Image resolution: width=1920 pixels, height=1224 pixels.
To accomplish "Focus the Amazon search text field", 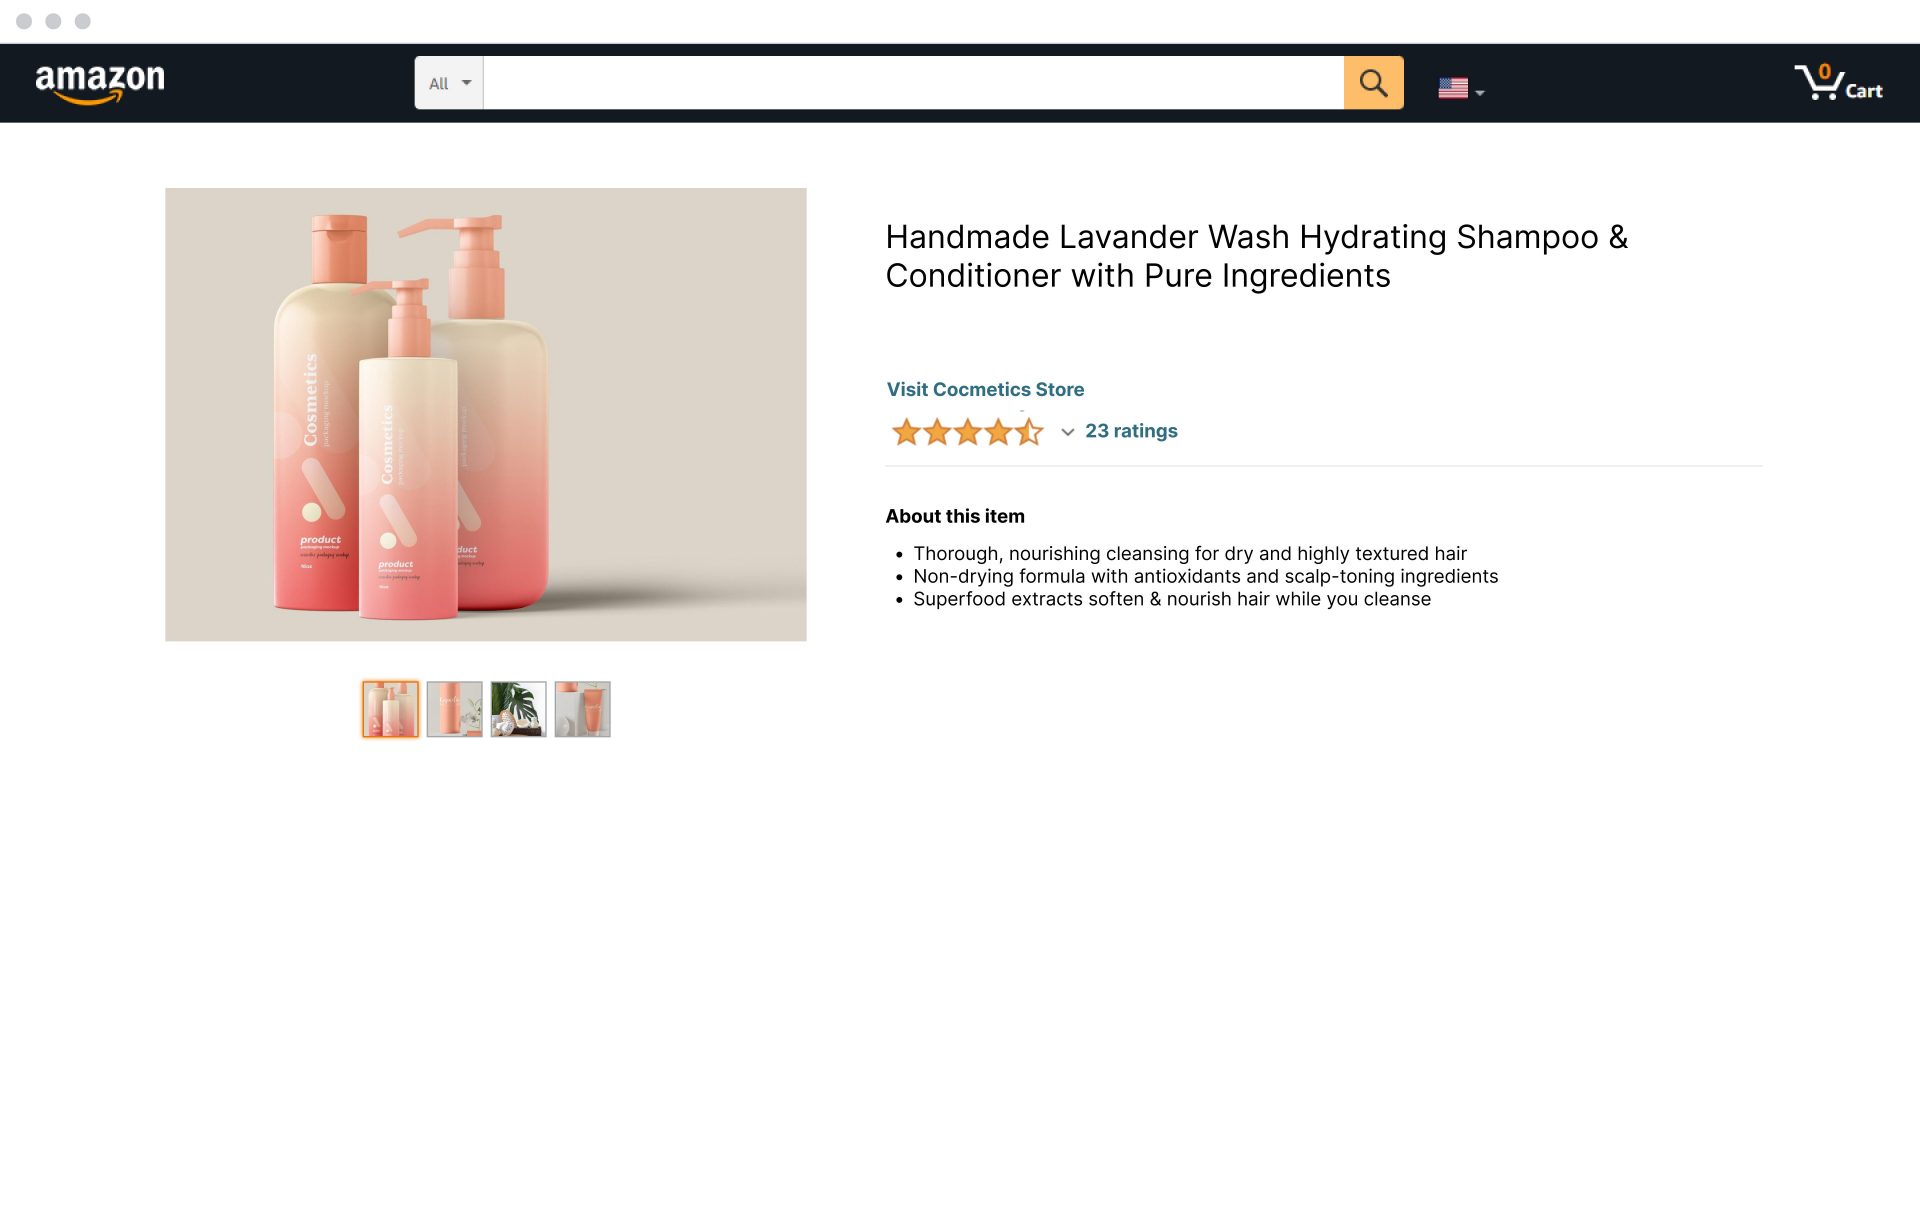I will (912, 83).
